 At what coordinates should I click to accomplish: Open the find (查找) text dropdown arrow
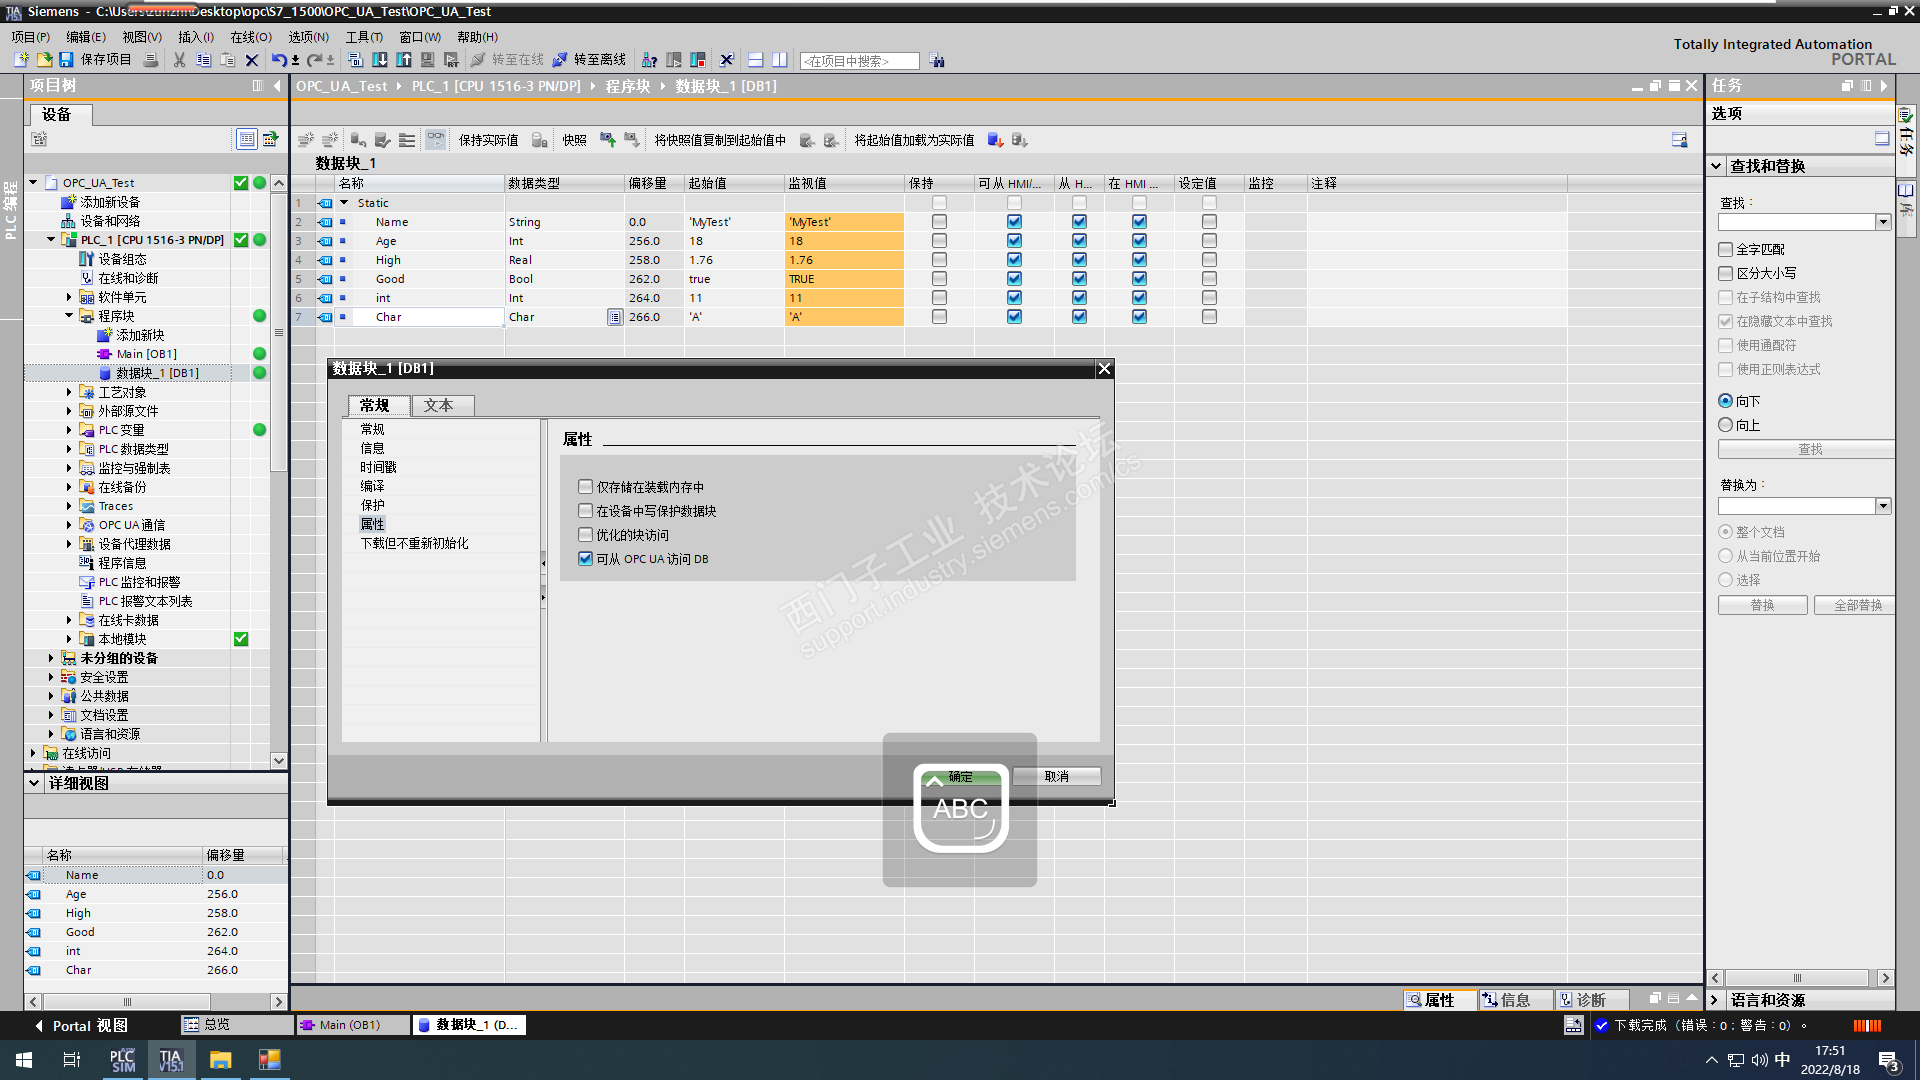1883,222
